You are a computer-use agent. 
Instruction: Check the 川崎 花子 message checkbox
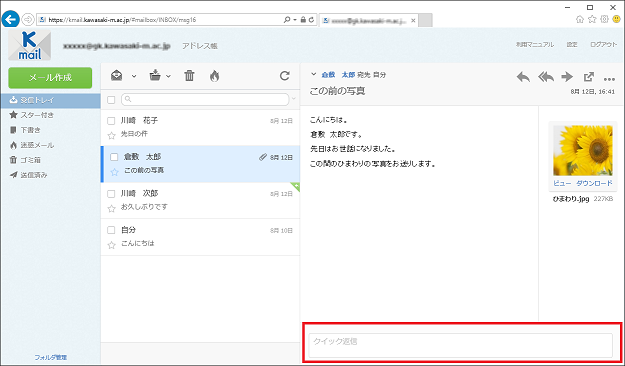111,120
